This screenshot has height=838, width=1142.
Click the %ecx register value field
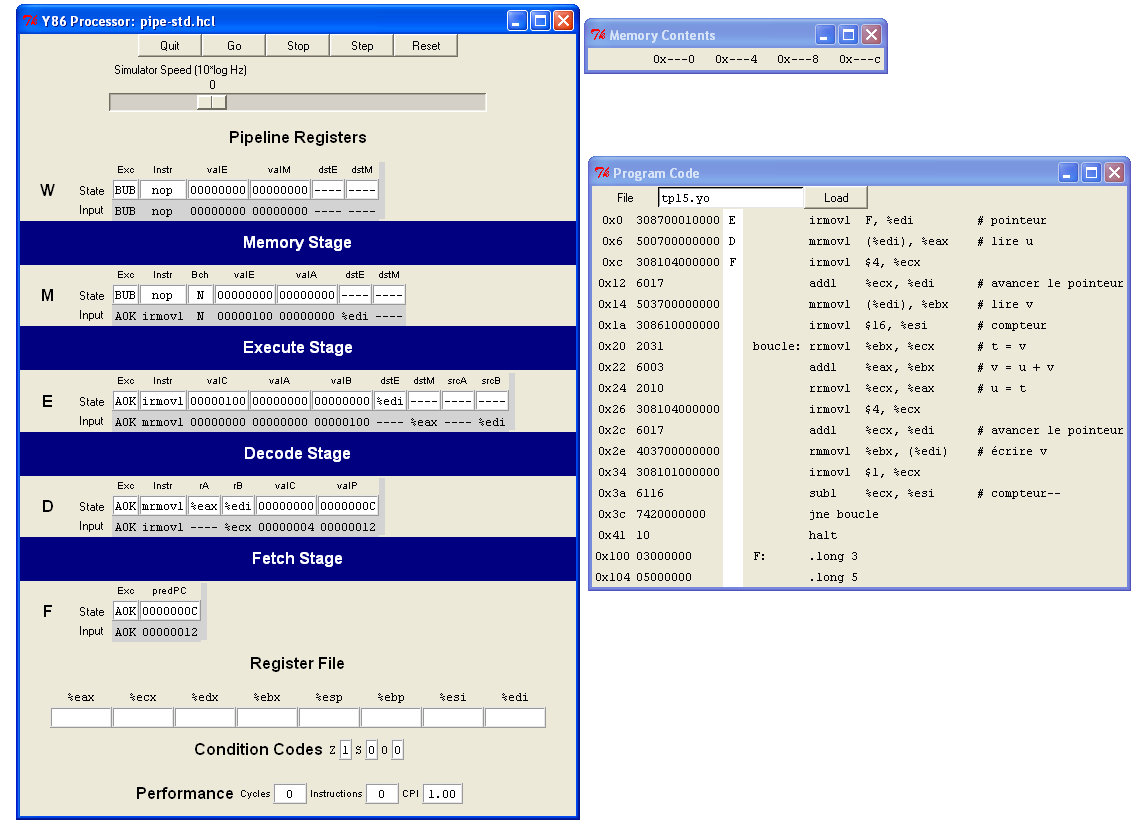tap(143, 717)
